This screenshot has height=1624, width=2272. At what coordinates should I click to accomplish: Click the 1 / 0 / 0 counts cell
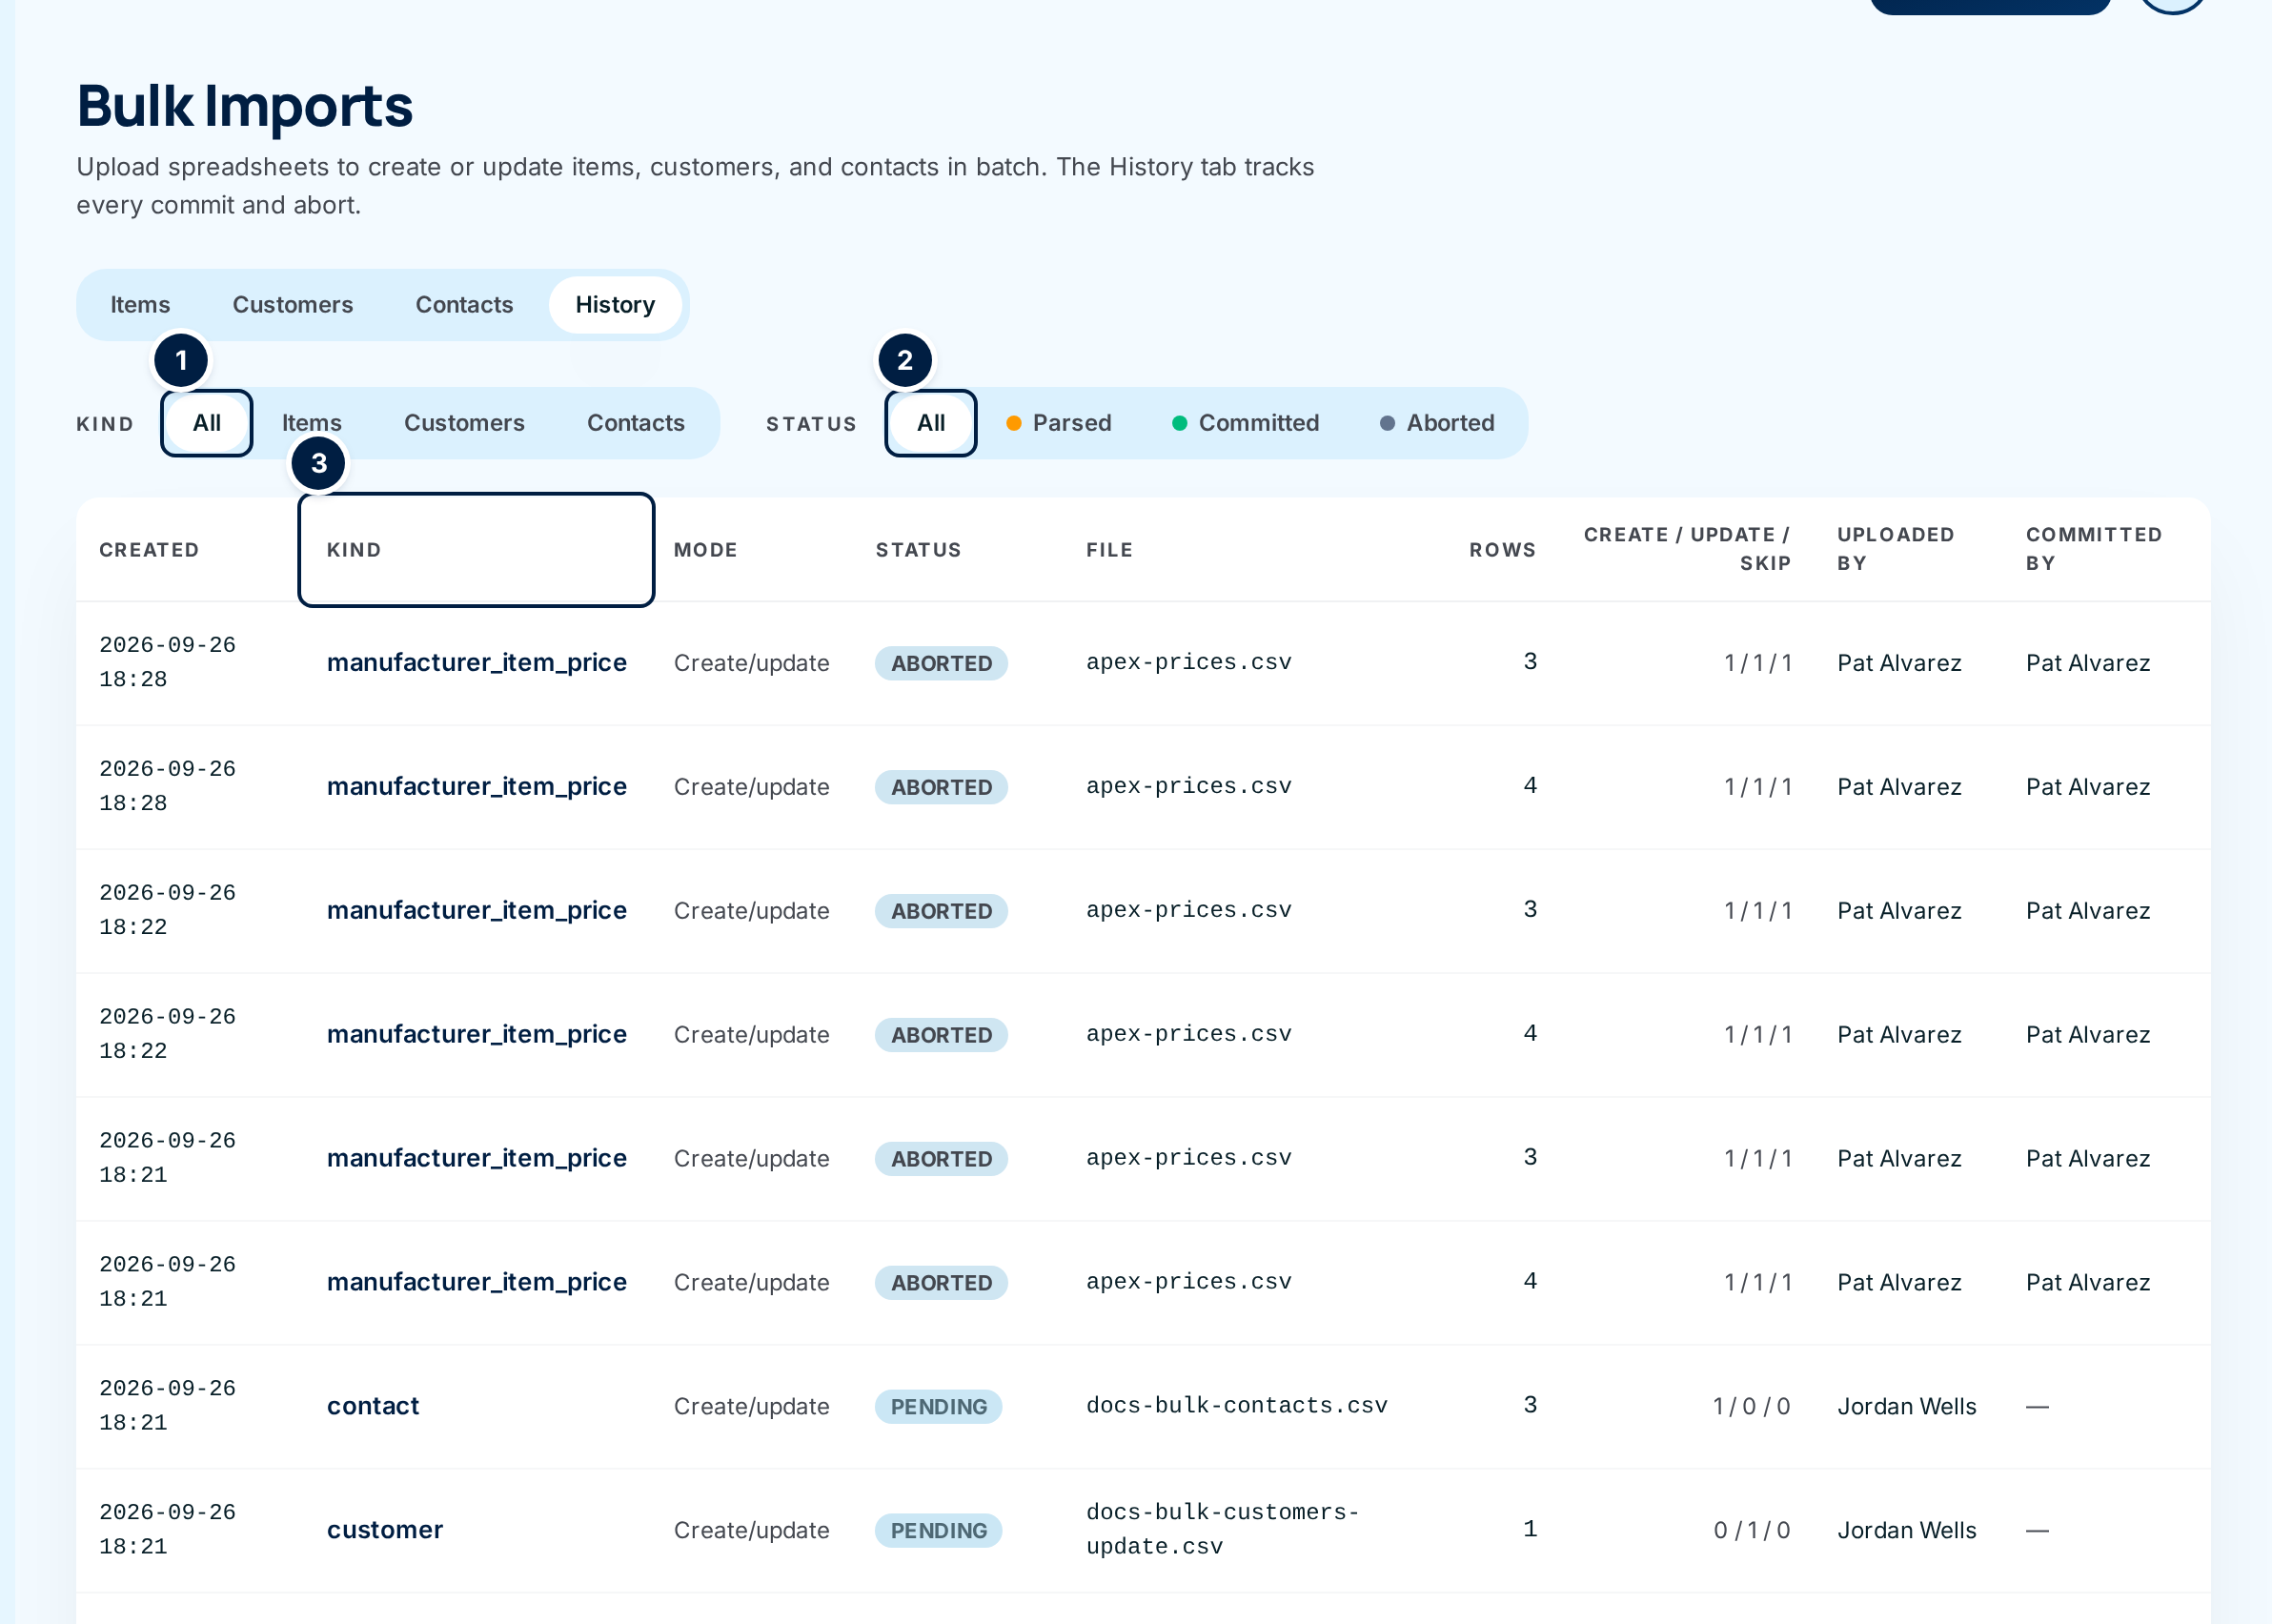click(x=1751, y=1406)
